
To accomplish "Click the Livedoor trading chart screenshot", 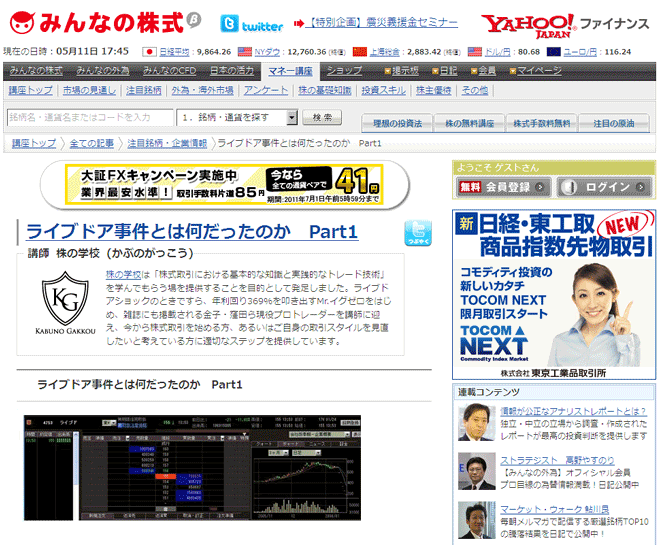I will [x=194, y=465].
